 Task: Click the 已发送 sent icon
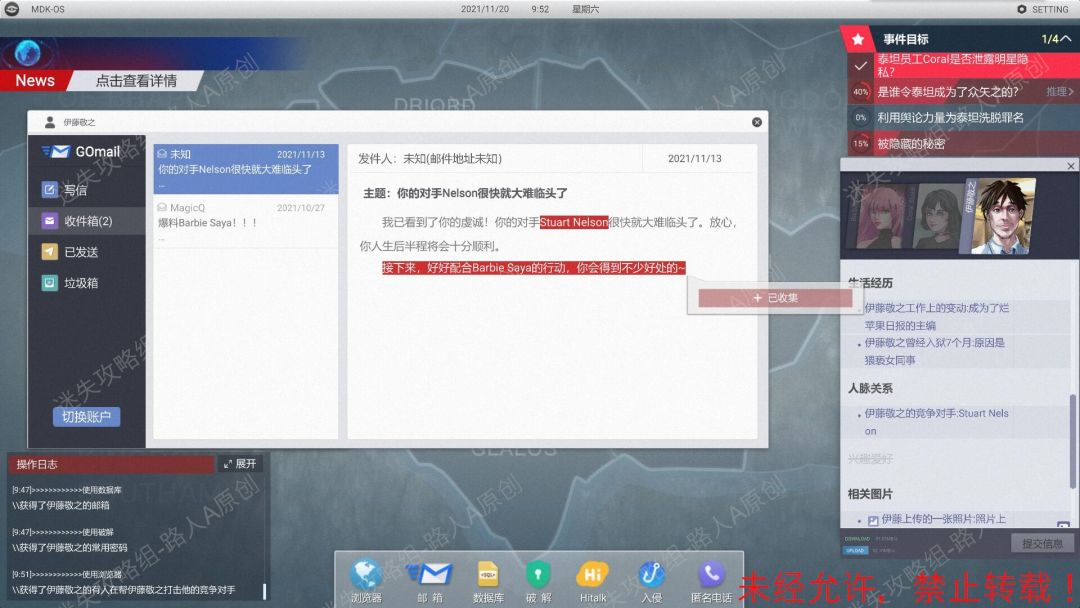click(49, 251)
